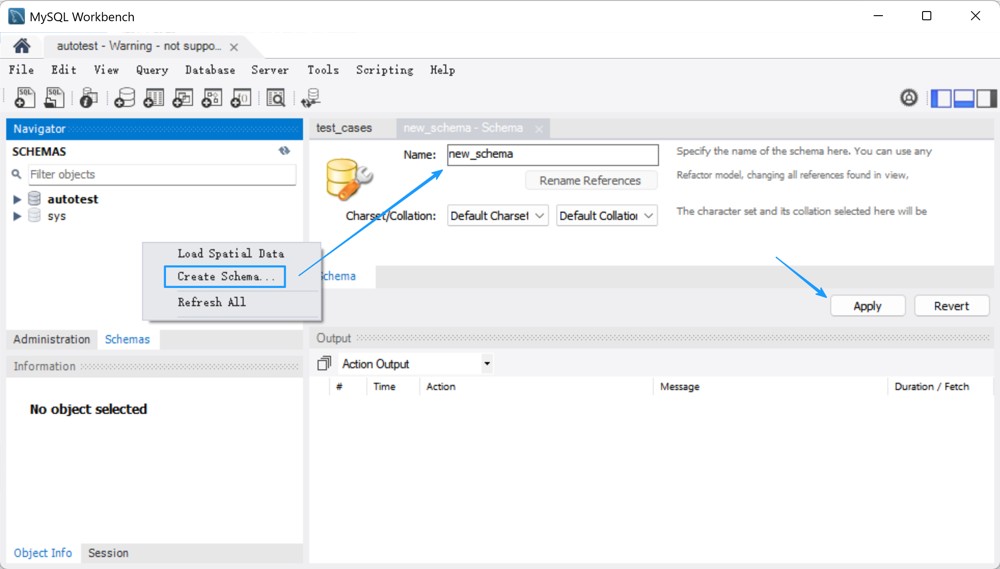This screenshot has height=569, width=1000.
Task: Open the Tools menu
Action: click(x=323, y=70)
